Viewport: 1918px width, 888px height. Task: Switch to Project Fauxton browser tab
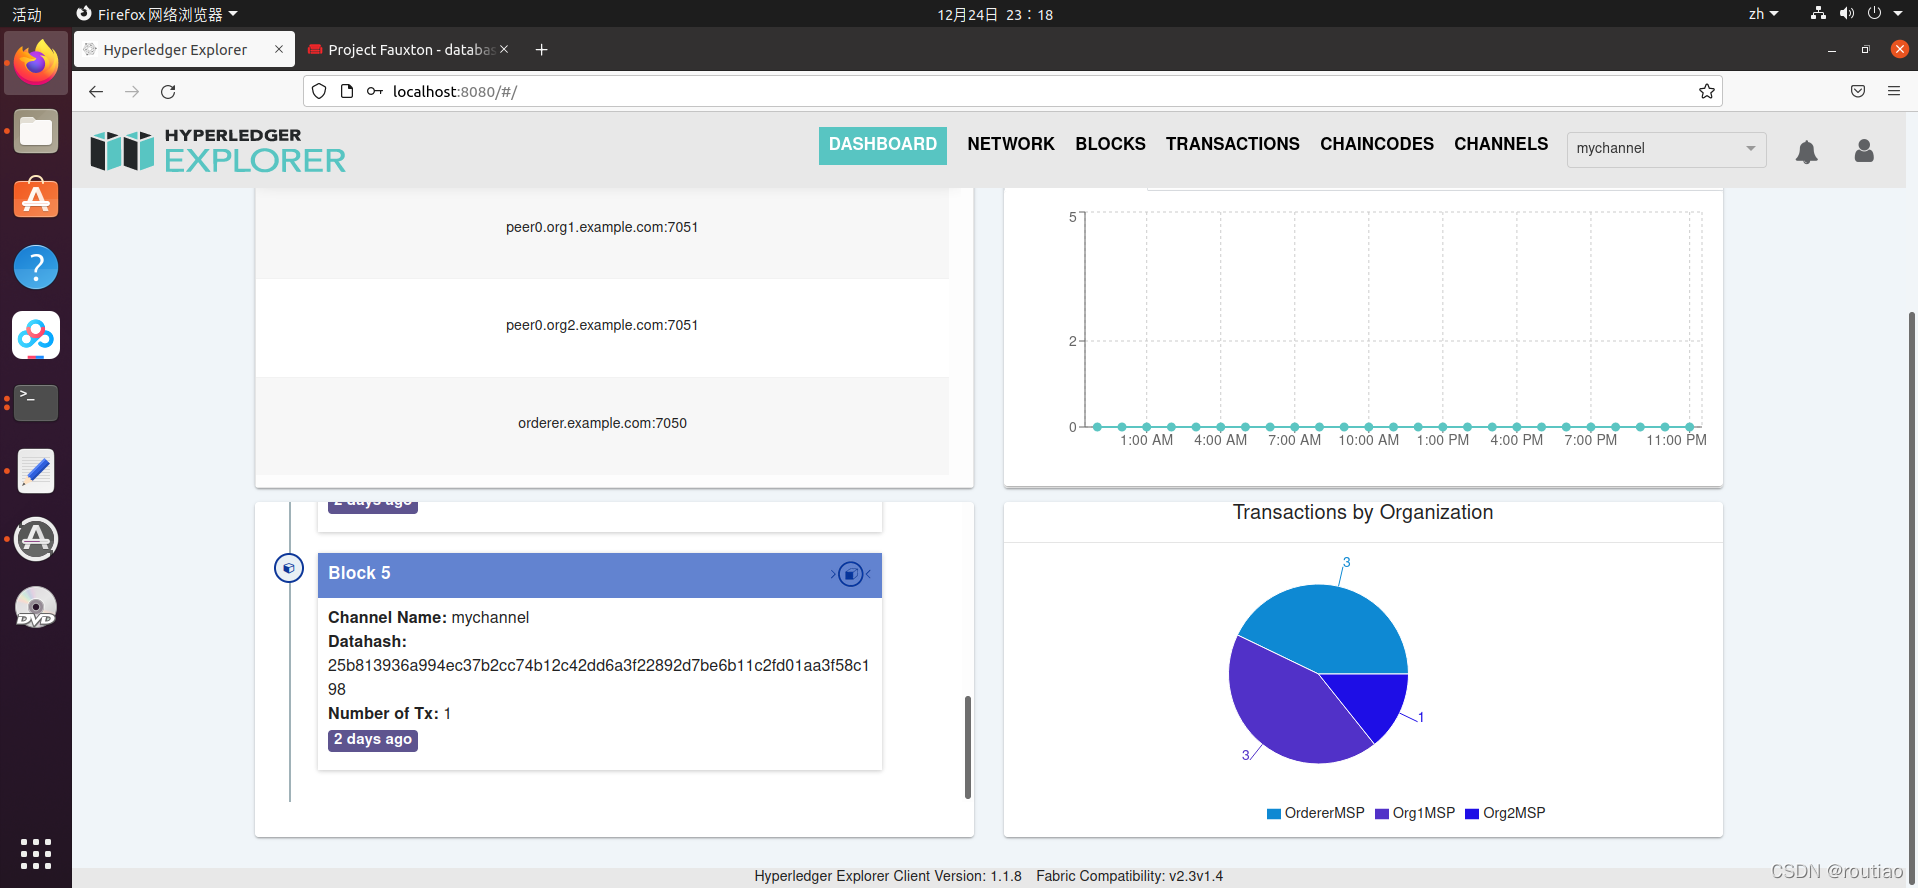(x=408, y=49)
